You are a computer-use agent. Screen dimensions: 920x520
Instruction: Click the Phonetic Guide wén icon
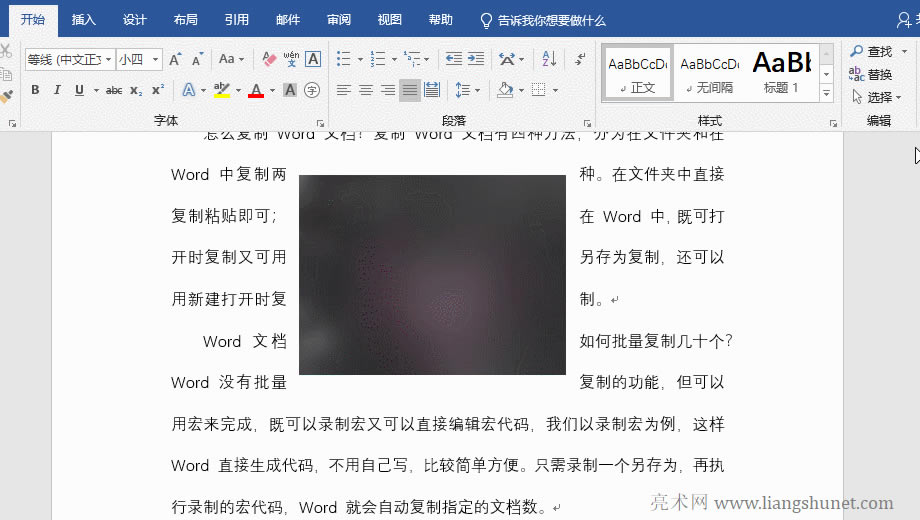[x=291, y=60]
